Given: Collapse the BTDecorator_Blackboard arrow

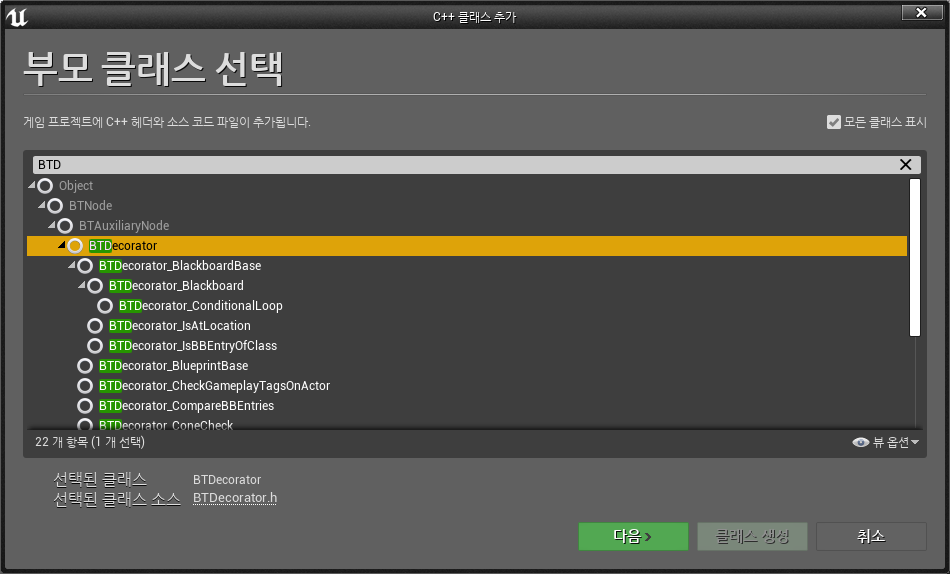Looking at the screenshot, I should click(x=82, y=285).
